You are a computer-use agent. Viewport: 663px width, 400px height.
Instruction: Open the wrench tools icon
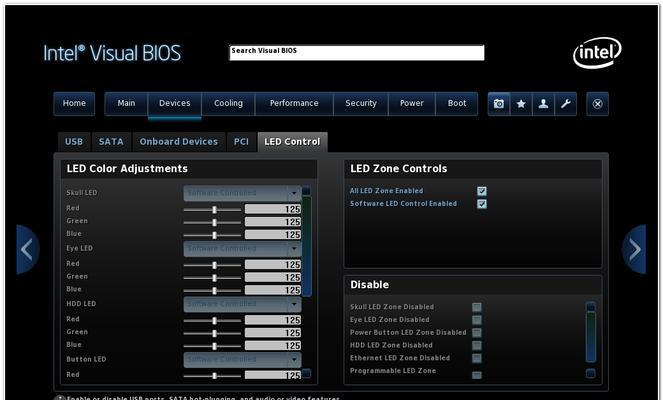[566, 104]
